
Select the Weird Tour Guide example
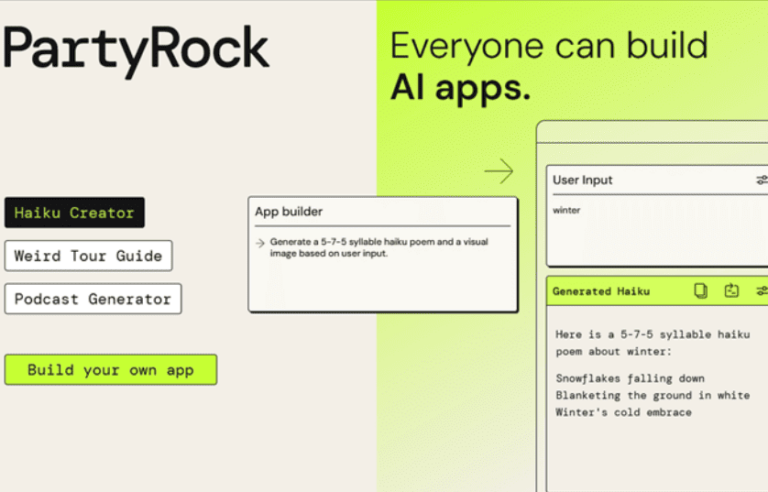click(88, 255)
